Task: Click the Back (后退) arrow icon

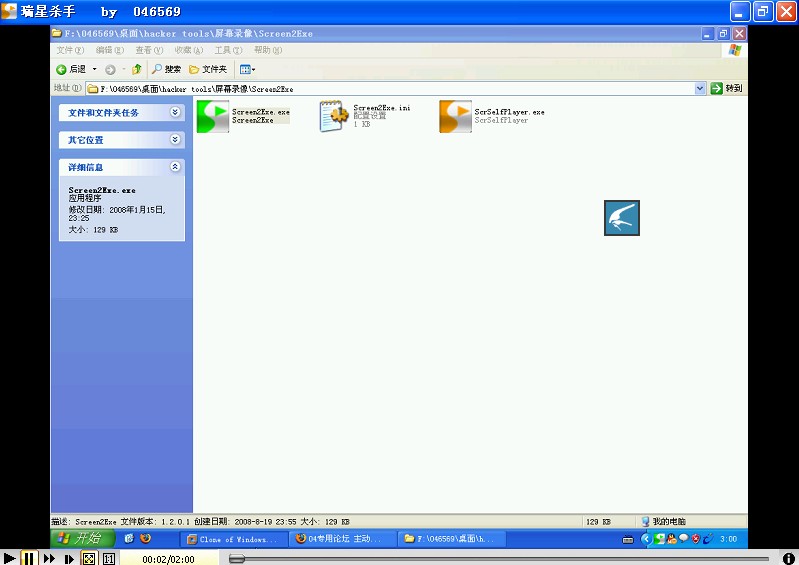Action: [61, 69]
